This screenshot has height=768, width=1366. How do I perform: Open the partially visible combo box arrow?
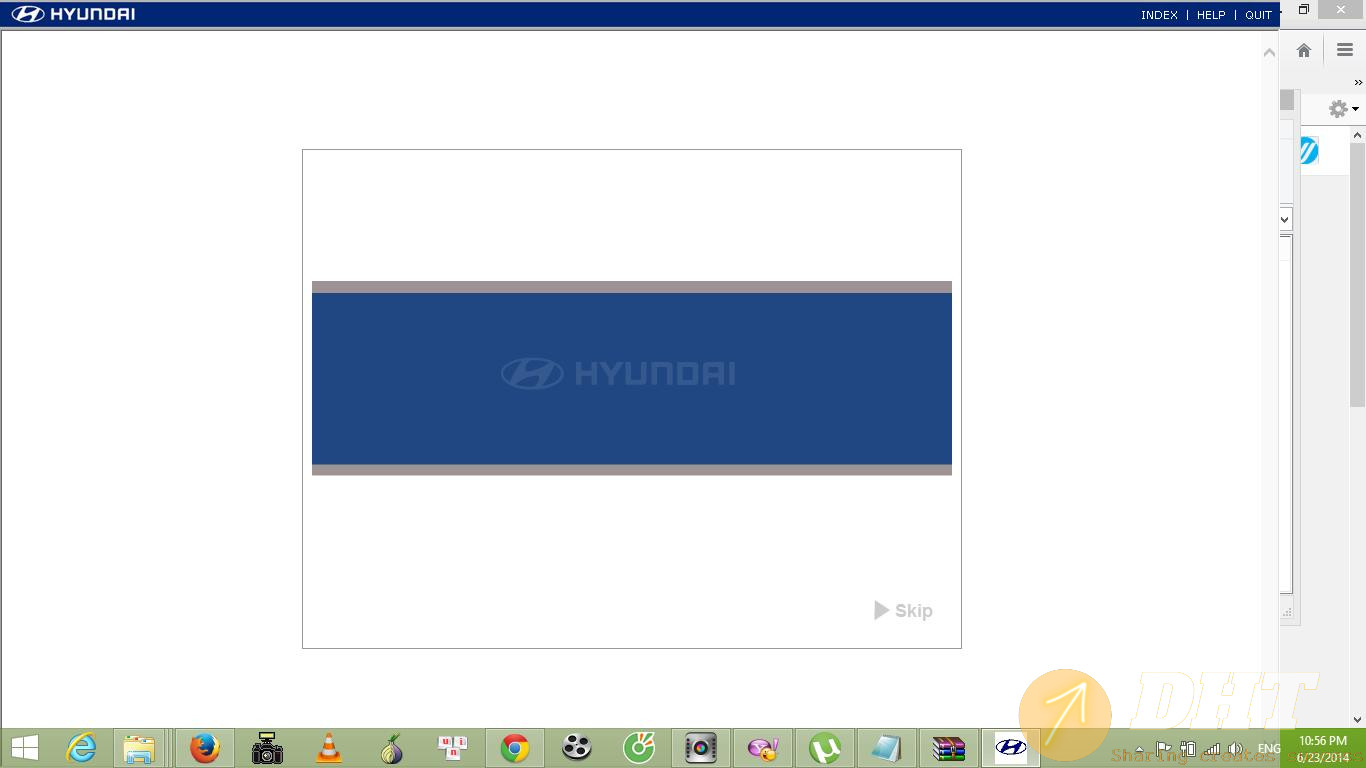[1286, 219]
